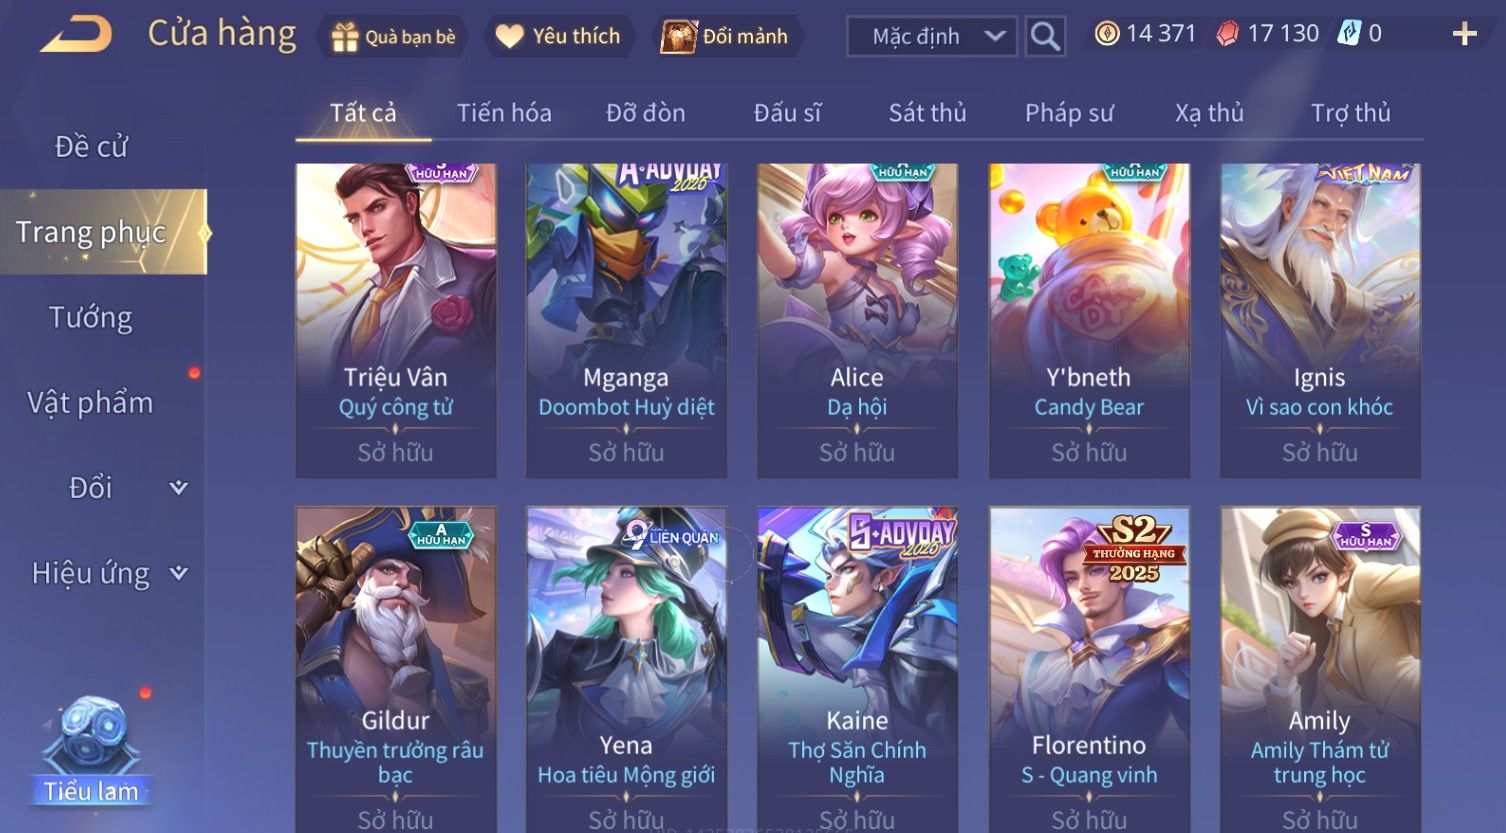
Task: Select the Đề cử sidebar item
Action: pos(91,147)
